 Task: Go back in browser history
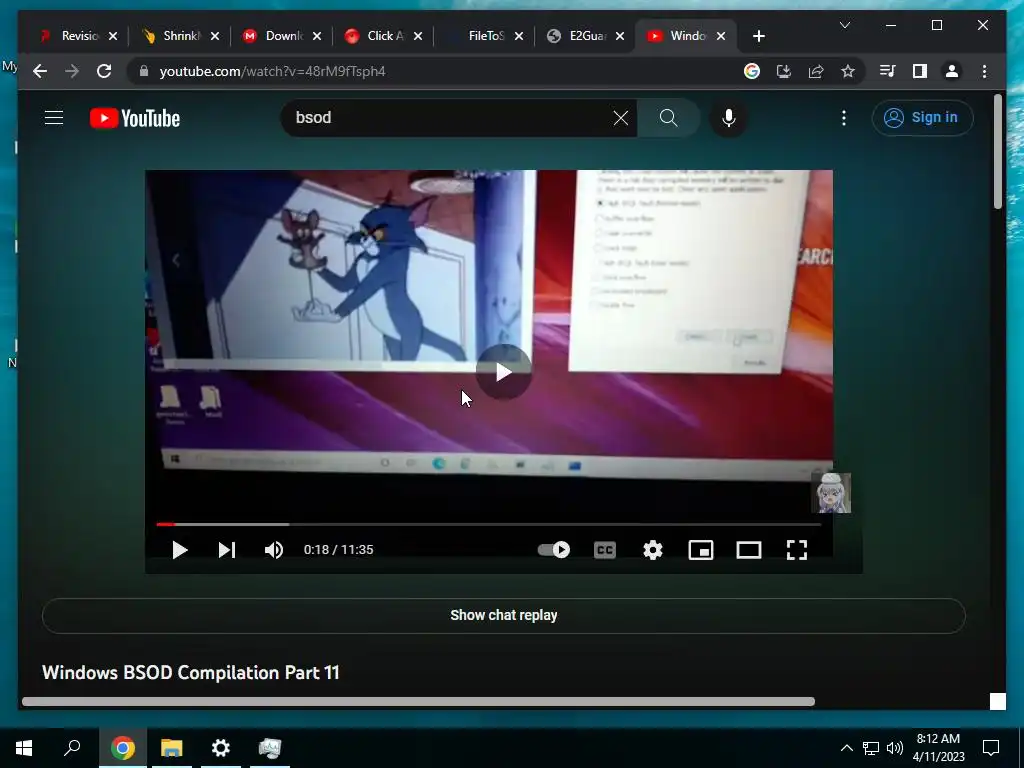(x=40, y=71)
